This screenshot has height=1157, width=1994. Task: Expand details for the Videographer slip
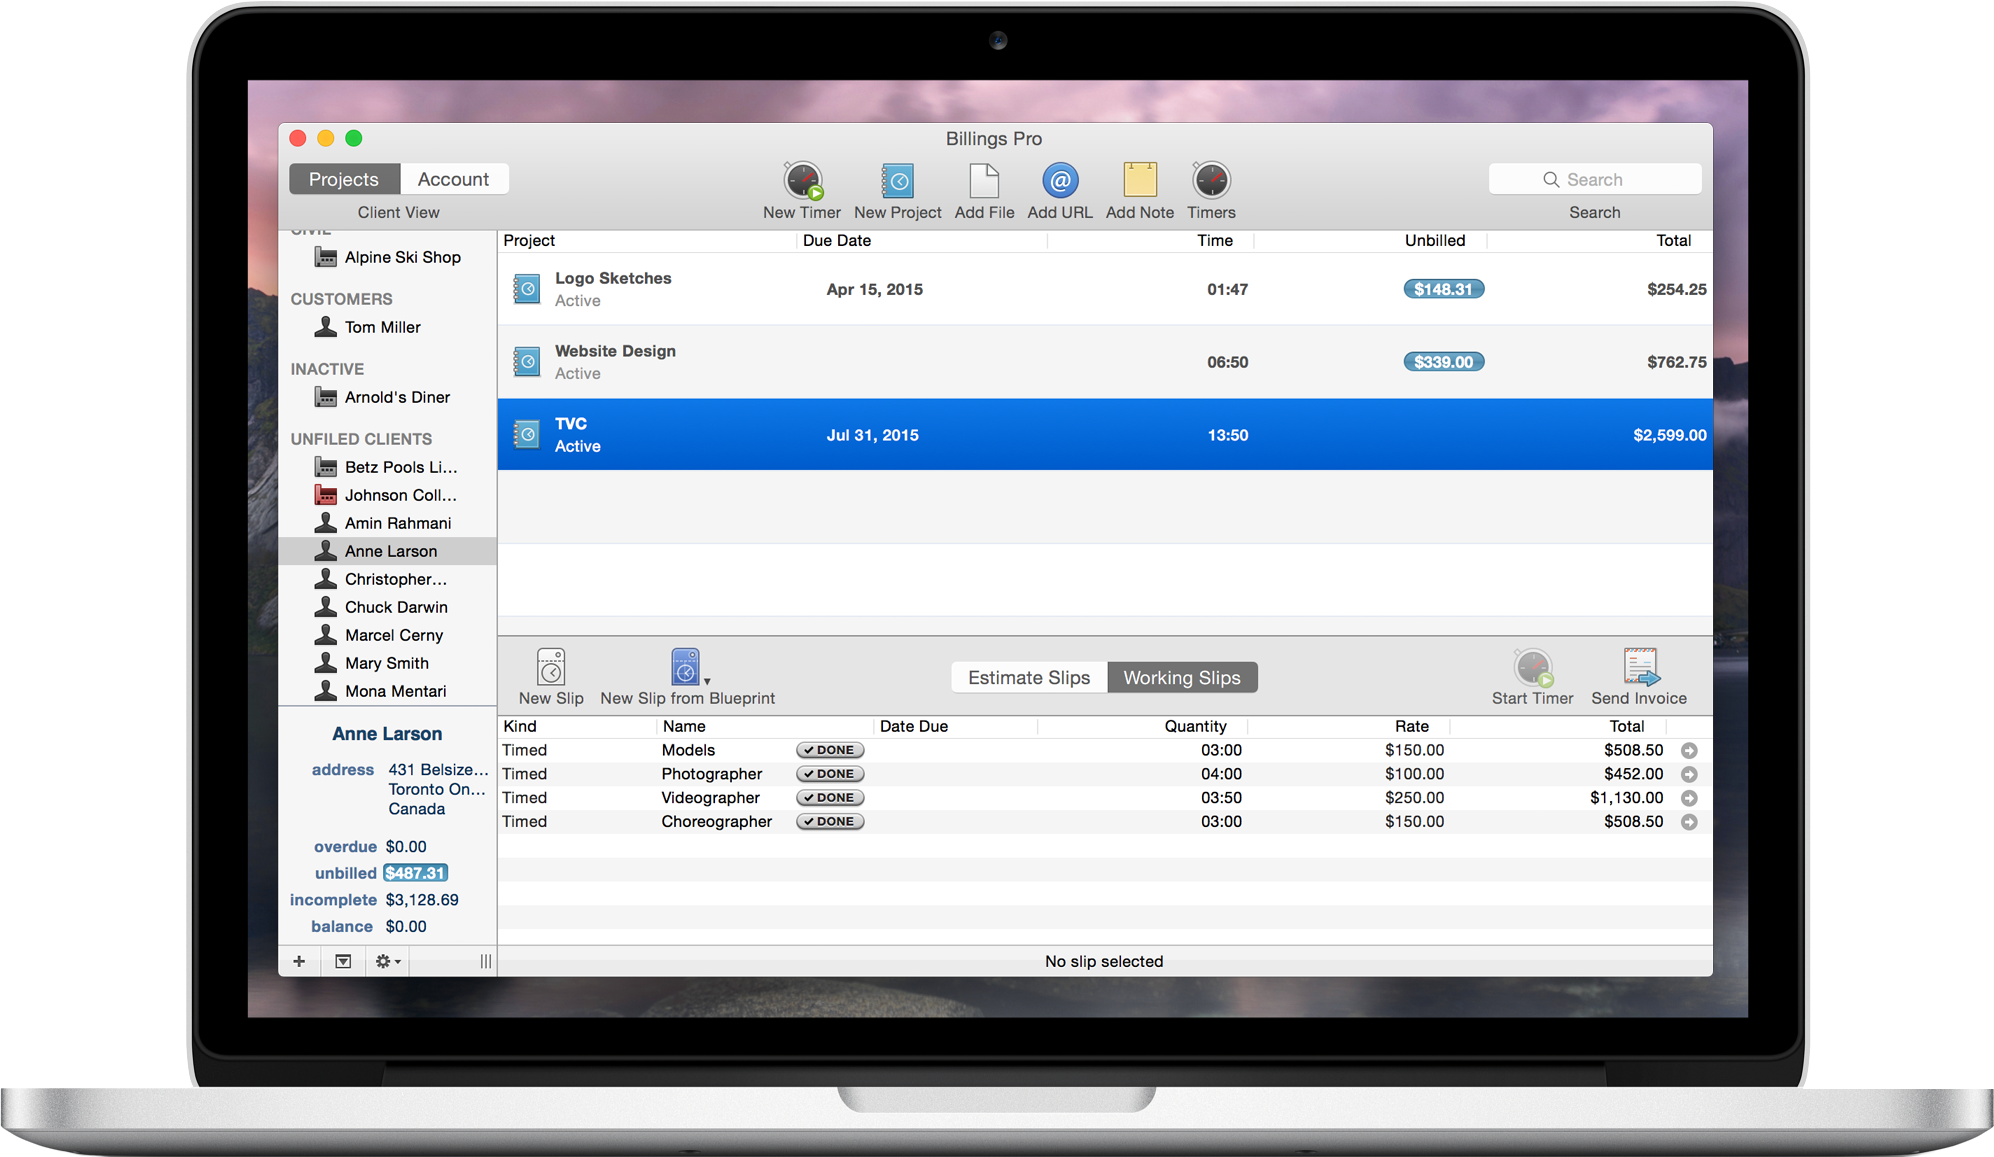1688,797
